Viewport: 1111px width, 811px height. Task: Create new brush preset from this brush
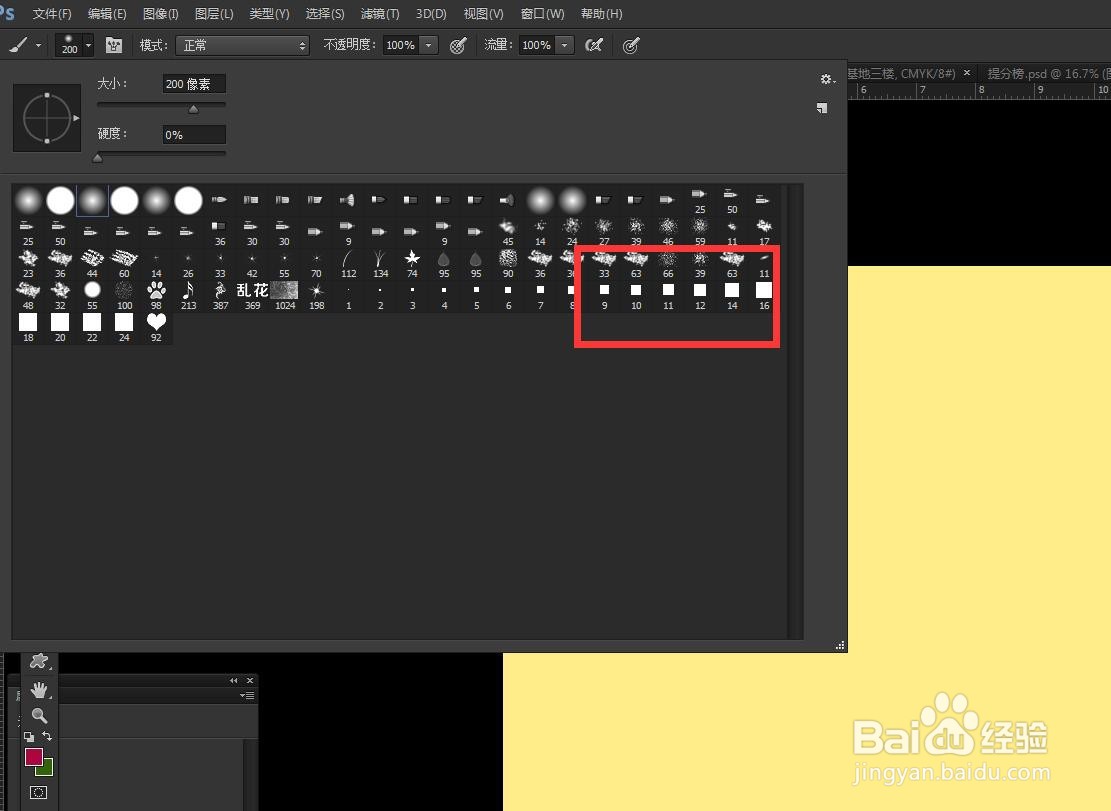click(x=822, y=108)
